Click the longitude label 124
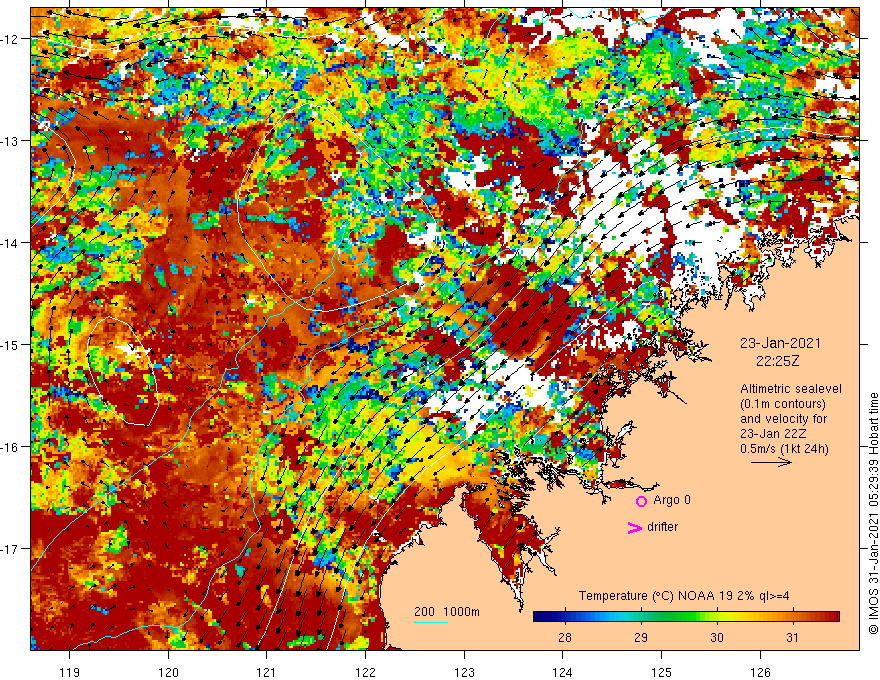Viewport: 880px width, 680px height. coord(563,672)
